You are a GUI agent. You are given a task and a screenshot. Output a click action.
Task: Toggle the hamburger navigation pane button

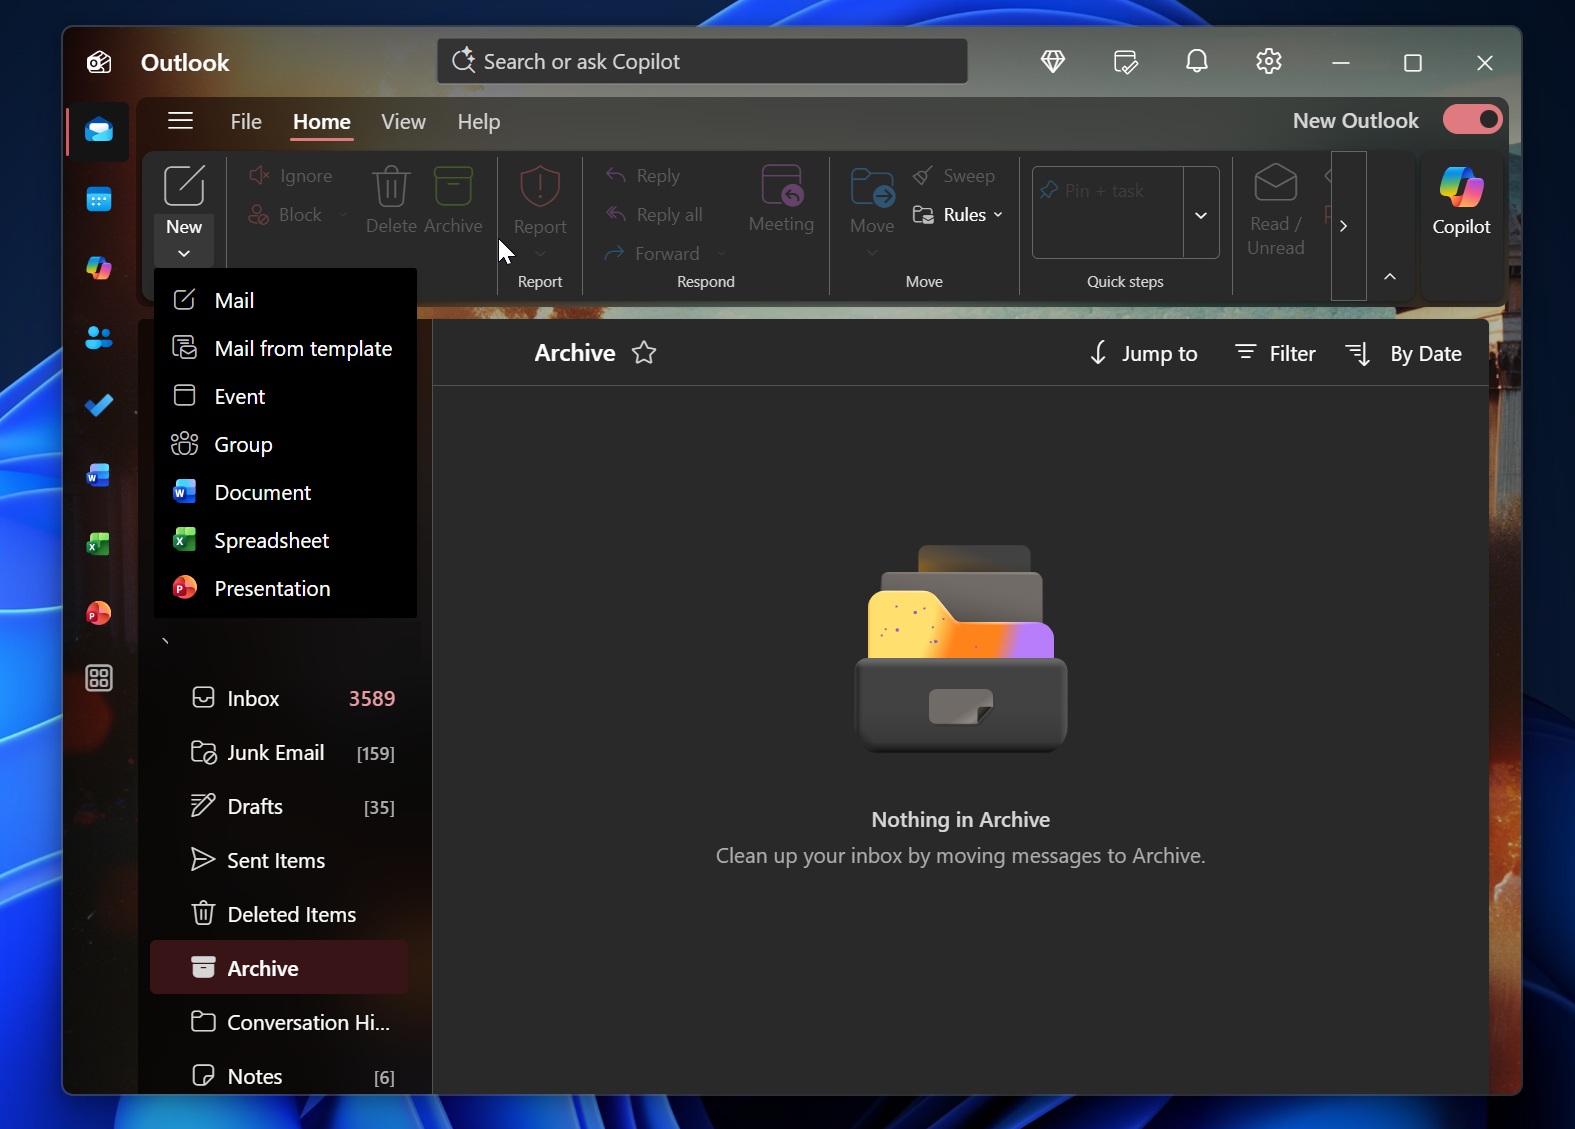pyautogui.click(x=181, y=122)
